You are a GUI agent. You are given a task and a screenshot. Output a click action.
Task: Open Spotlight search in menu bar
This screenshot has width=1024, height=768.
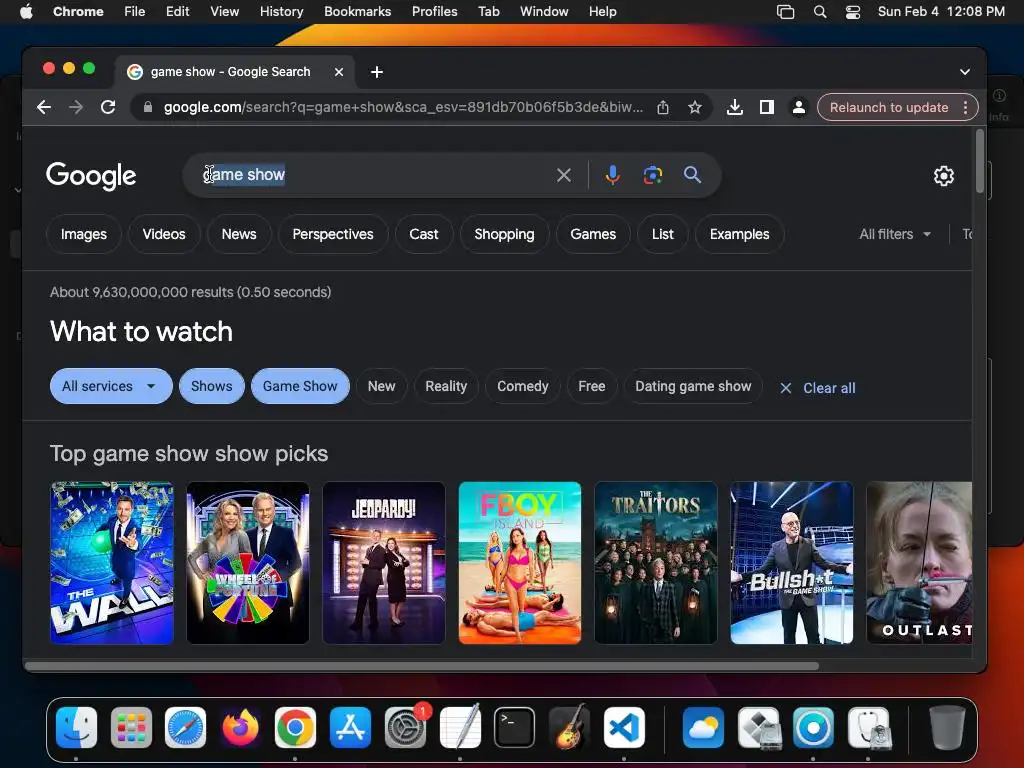tap(820, 12)
